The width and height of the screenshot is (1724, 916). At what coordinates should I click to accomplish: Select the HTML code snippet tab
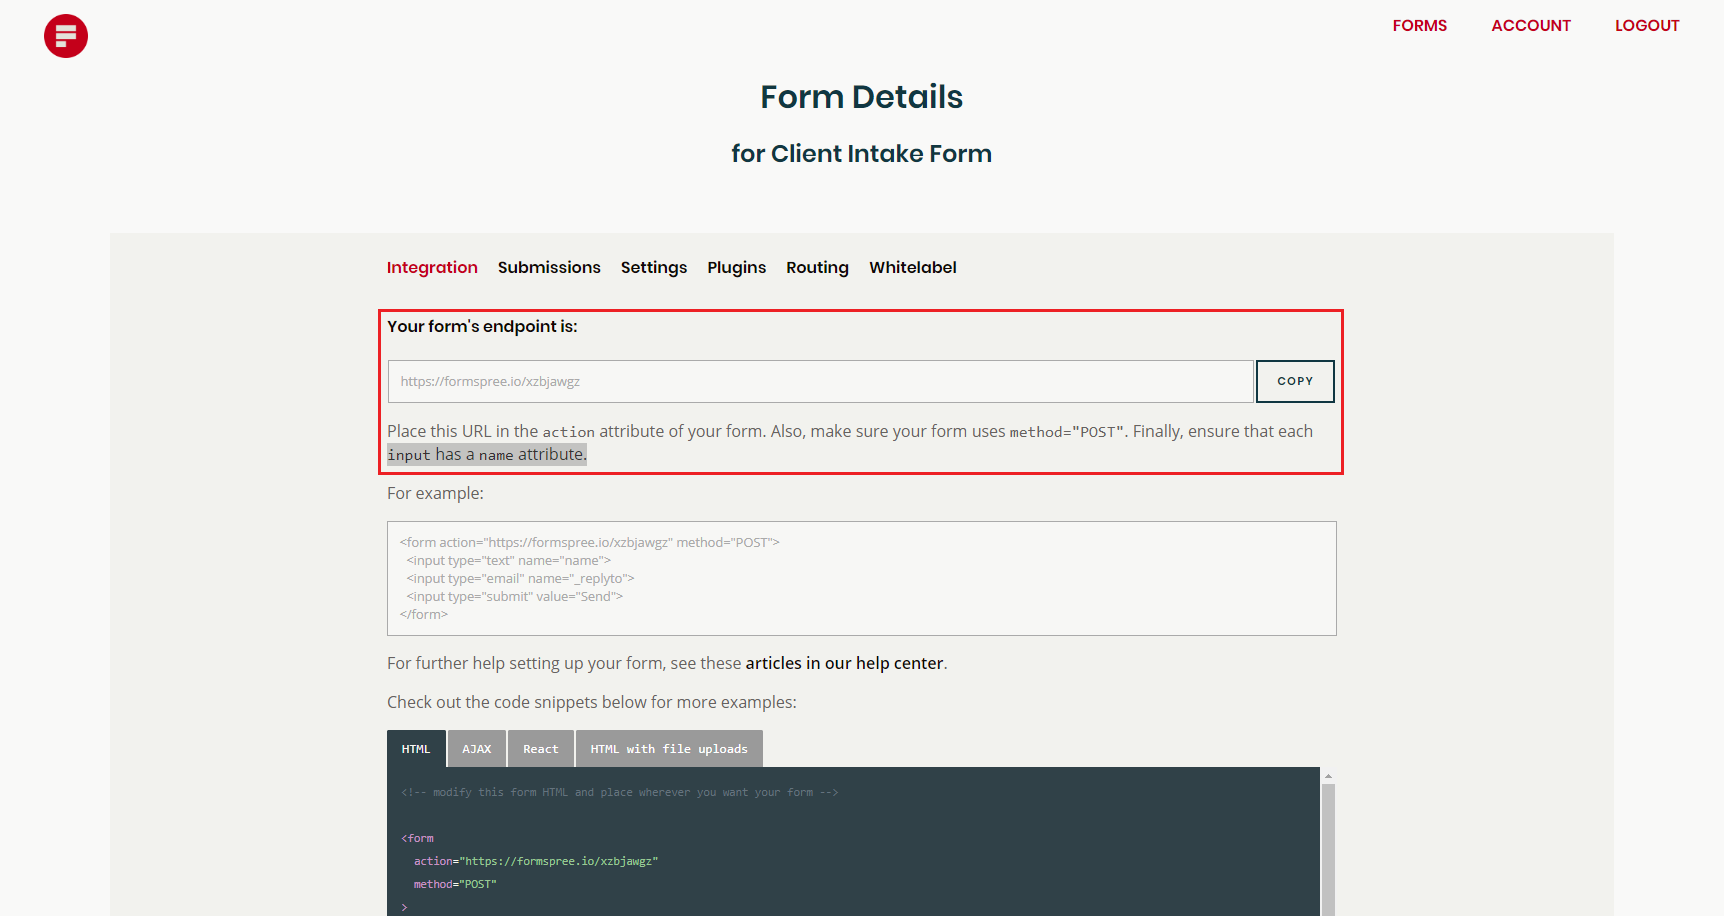(416, 748)
